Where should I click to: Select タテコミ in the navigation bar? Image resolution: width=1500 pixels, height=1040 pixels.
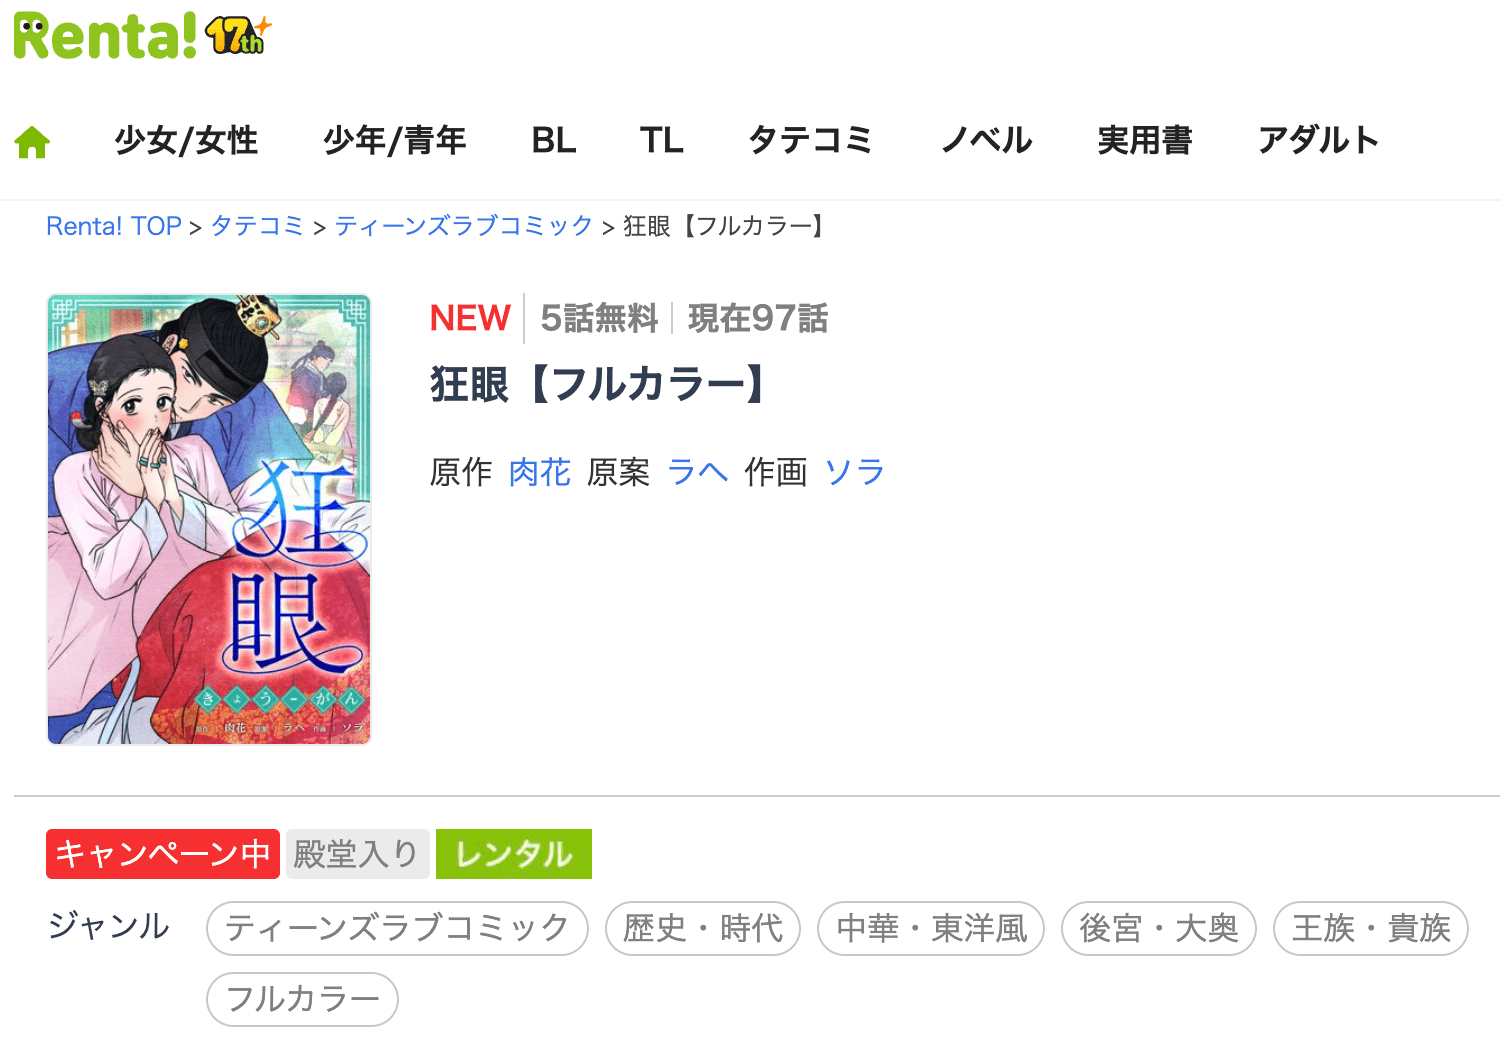pos(810,140)
